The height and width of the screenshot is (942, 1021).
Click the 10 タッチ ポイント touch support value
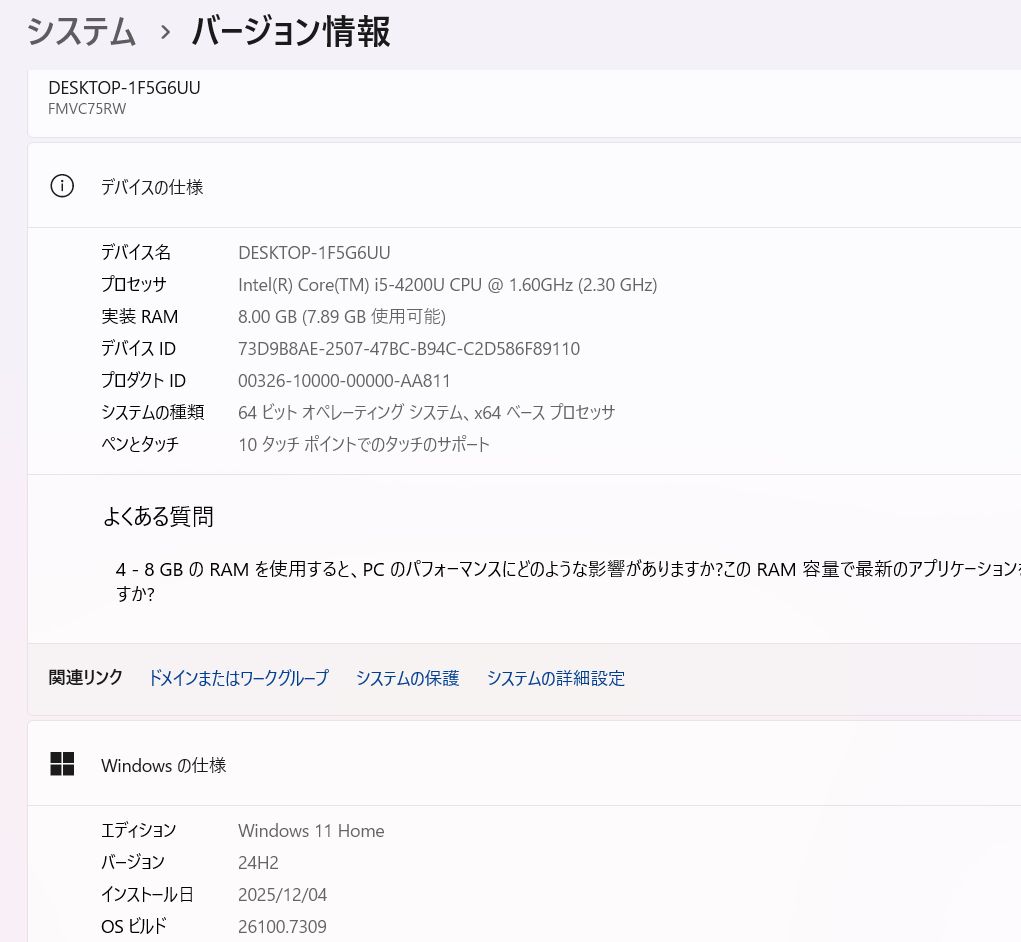click(x=363, y=444)
